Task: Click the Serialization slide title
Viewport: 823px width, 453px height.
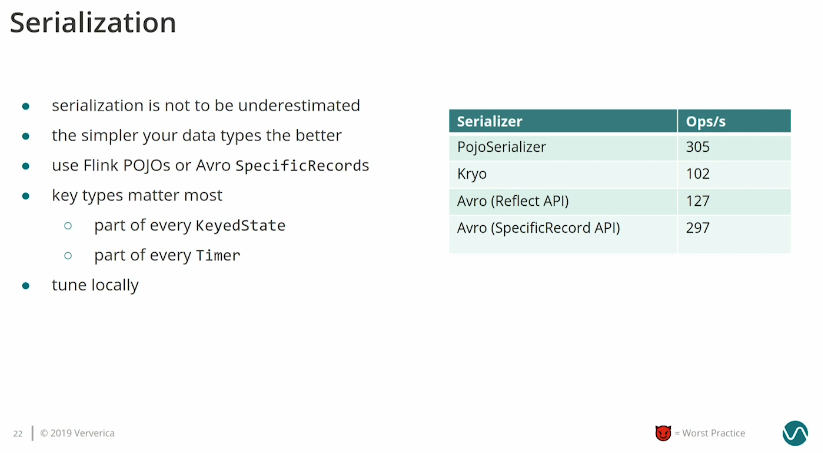Action: (x=93, y=23)
